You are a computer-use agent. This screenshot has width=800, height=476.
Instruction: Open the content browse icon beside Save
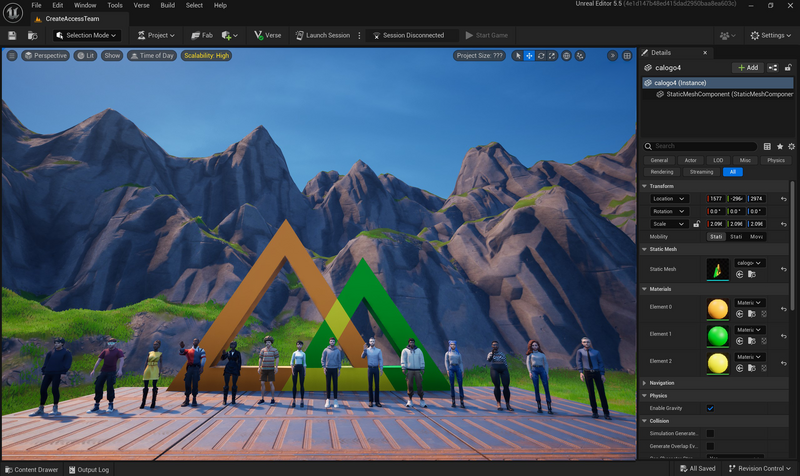tap(33, 35)
